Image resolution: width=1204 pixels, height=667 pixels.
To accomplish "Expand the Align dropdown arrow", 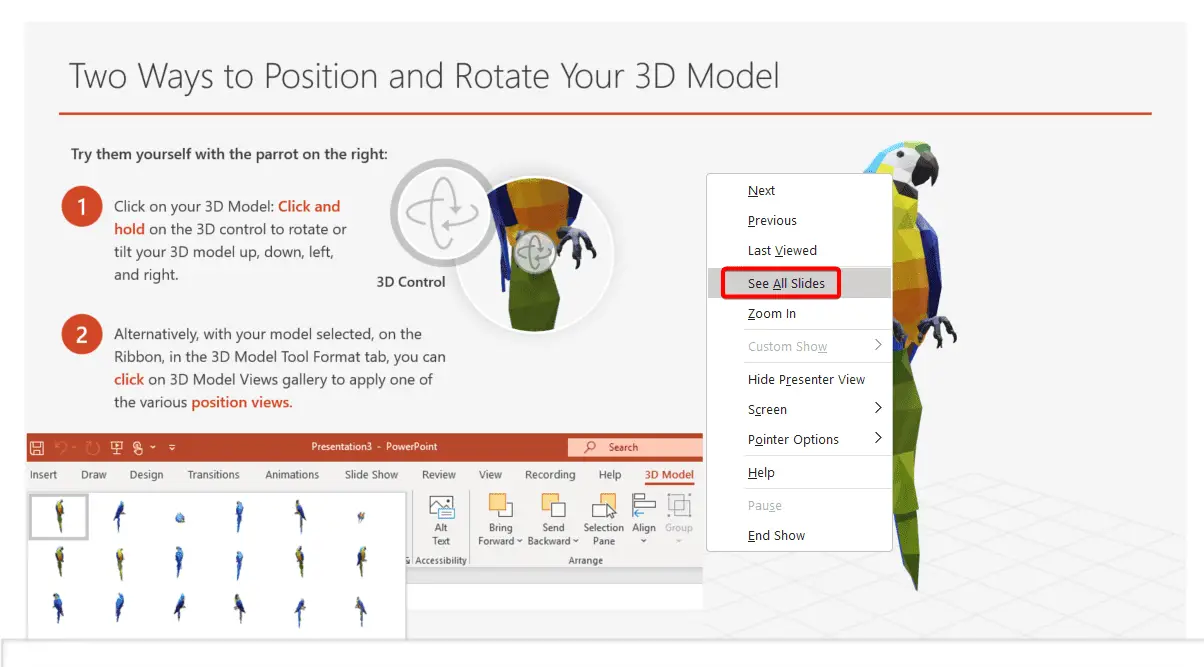I will coord(644,542).
